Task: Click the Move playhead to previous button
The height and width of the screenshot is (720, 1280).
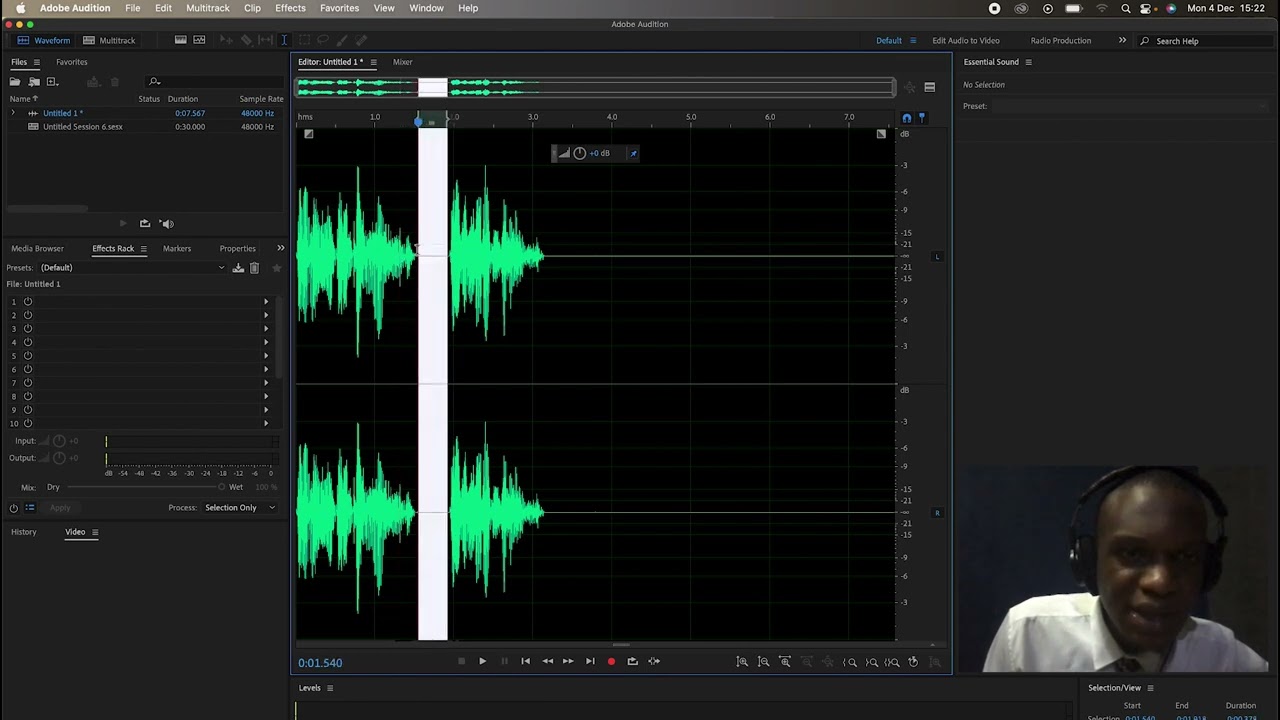Action: click(x=525, y=661)
